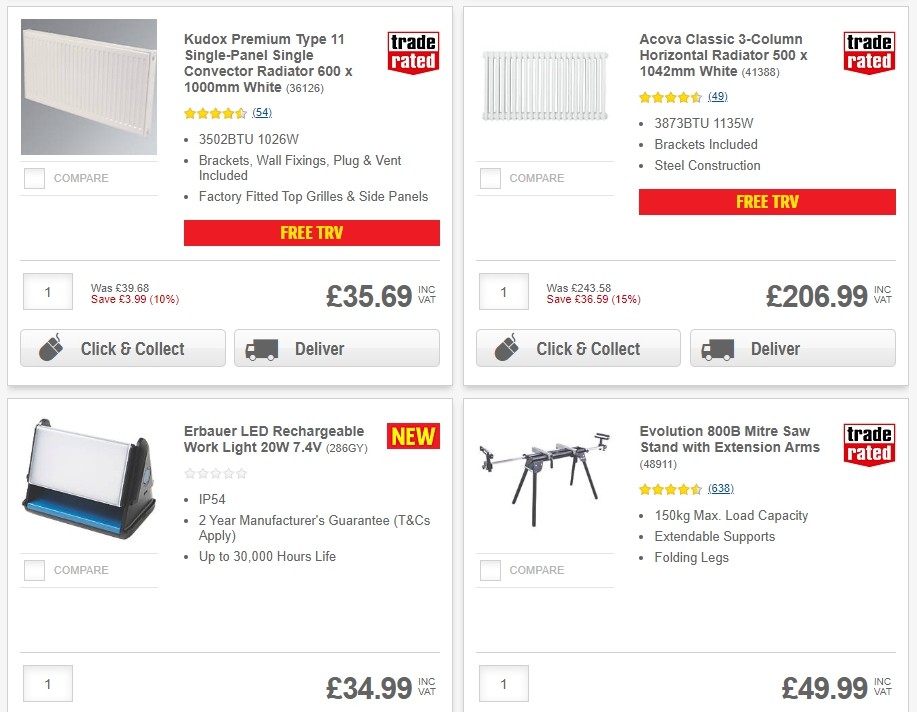Click the FREE TRV banner on Acova listing
Image resolution: width=917 pixels, height=712 pixels.
click(x=767, y=202)
